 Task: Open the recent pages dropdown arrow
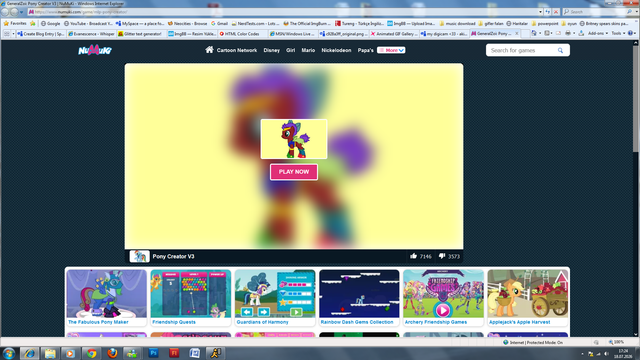point(22,12)
